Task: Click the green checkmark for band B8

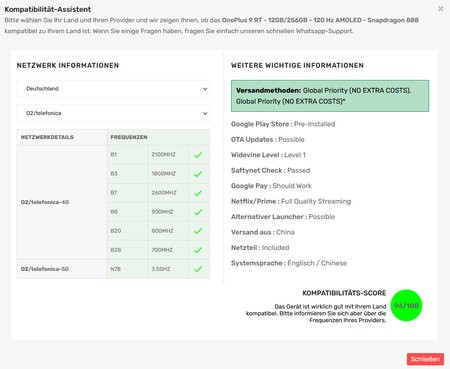Action: click(198, 212)
